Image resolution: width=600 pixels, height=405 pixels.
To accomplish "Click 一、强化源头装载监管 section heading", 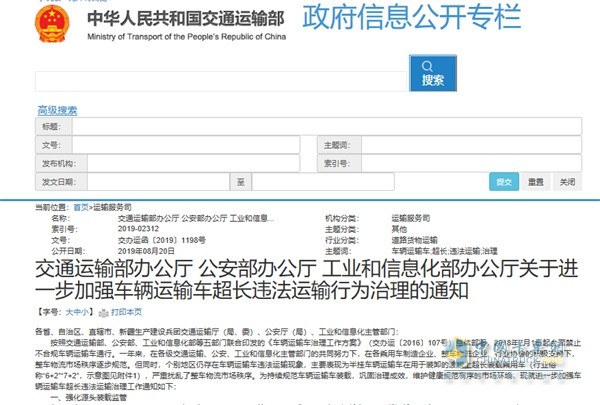I will (88, 398).
